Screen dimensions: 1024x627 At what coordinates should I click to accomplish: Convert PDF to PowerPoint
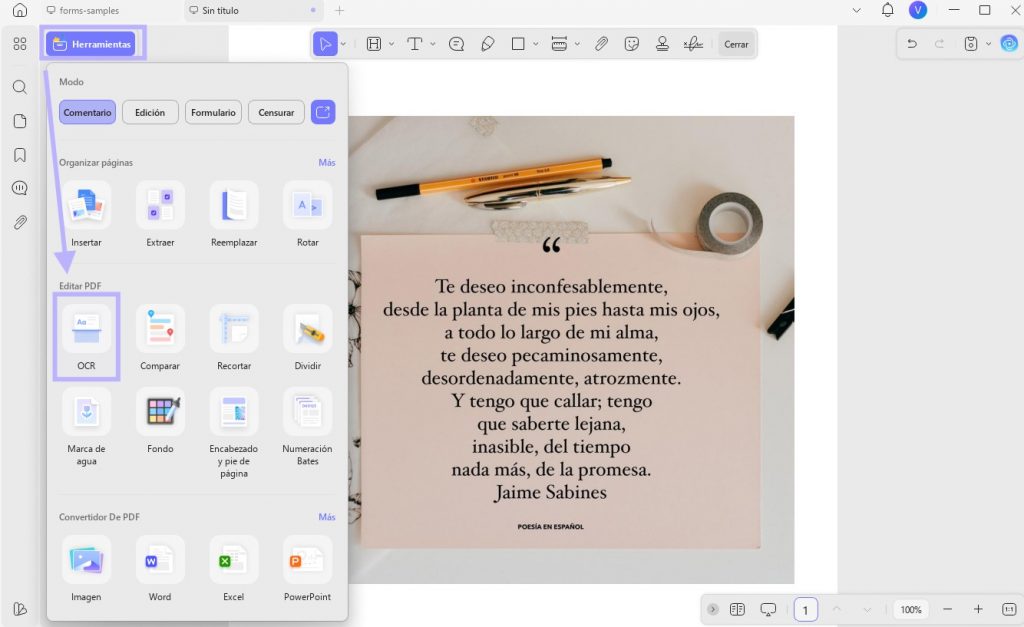coord(308,568)
